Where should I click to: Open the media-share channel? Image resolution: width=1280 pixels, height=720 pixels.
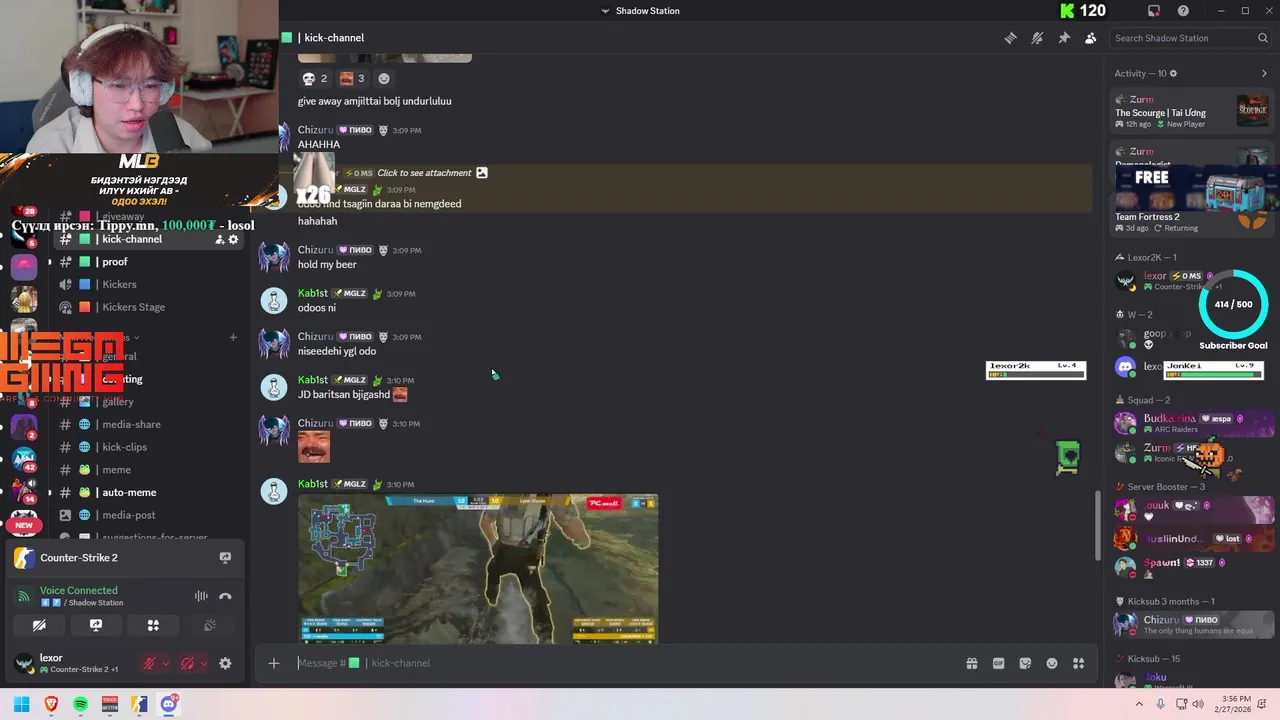147,424
